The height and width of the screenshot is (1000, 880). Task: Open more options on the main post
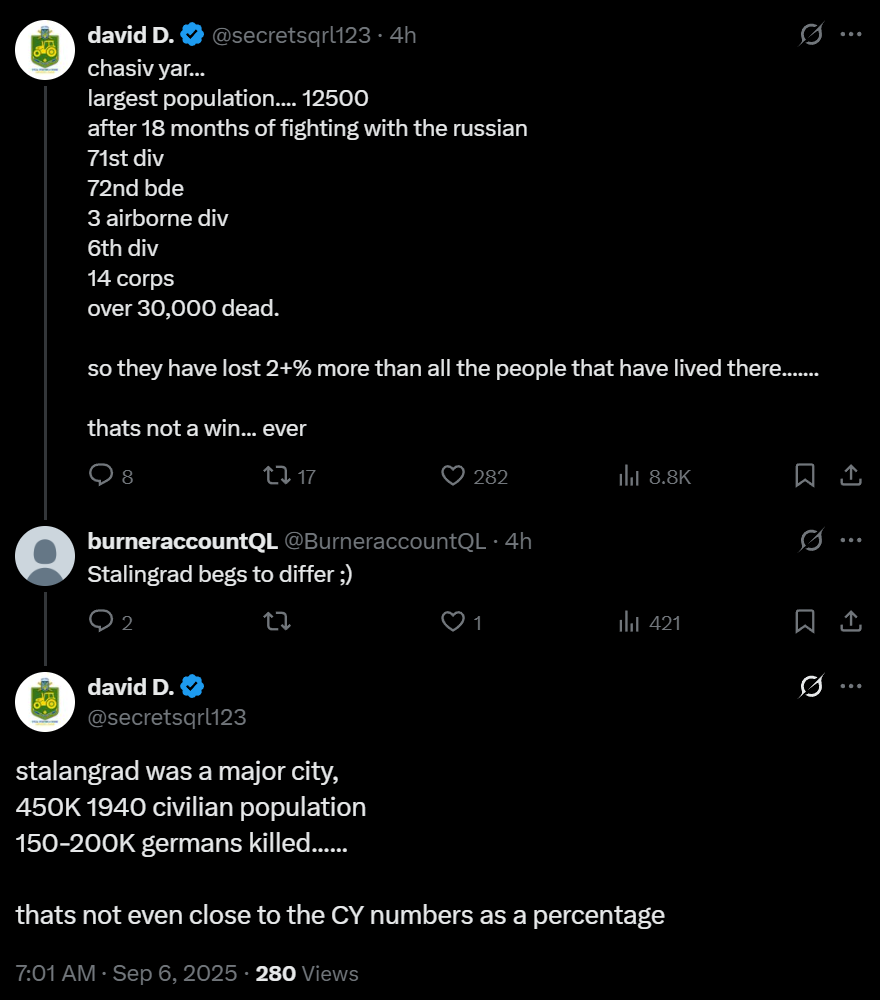[x=851, y=687]
